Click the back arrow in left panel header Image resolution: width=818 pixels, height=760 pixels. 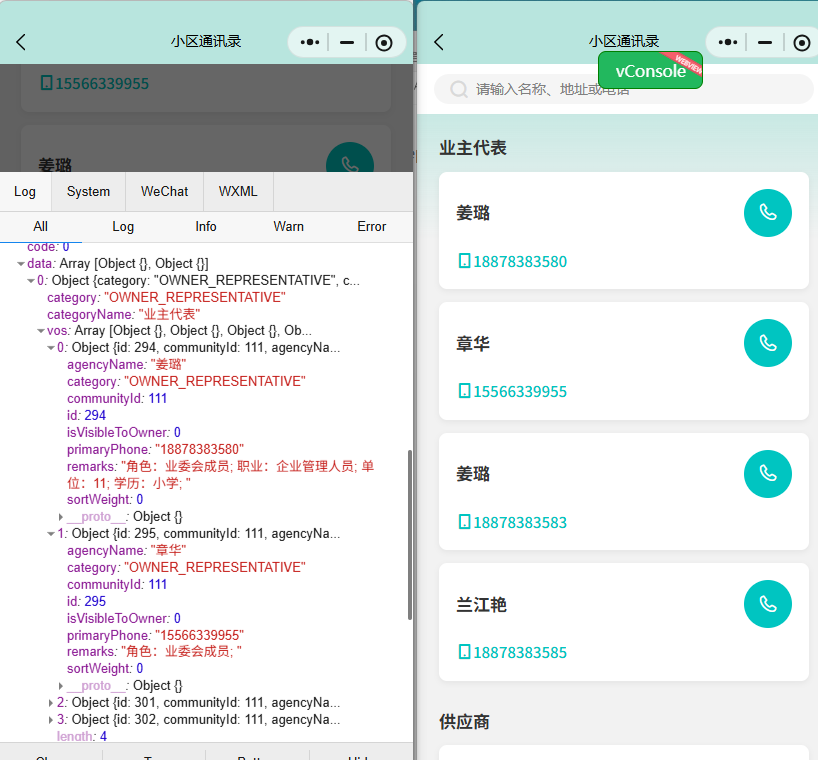click(x=21, y=42)
